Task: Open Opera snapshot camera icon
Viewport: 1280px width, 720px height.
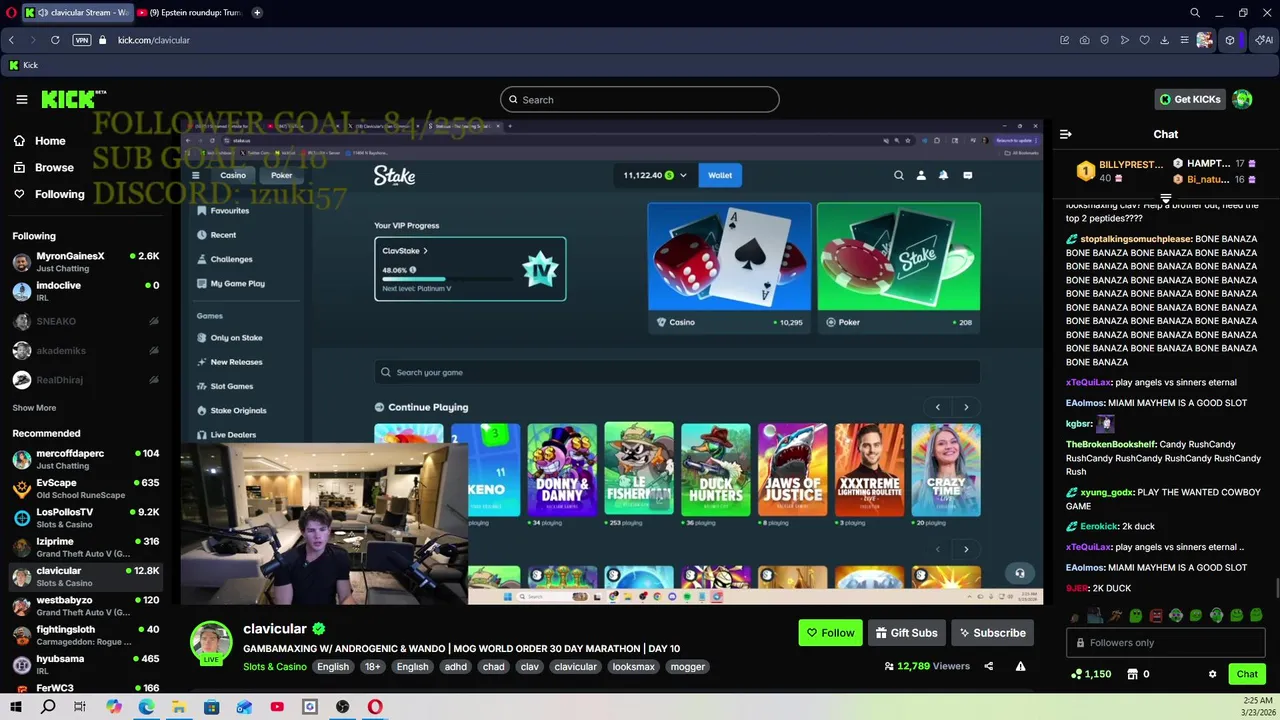Action: 1084,40
